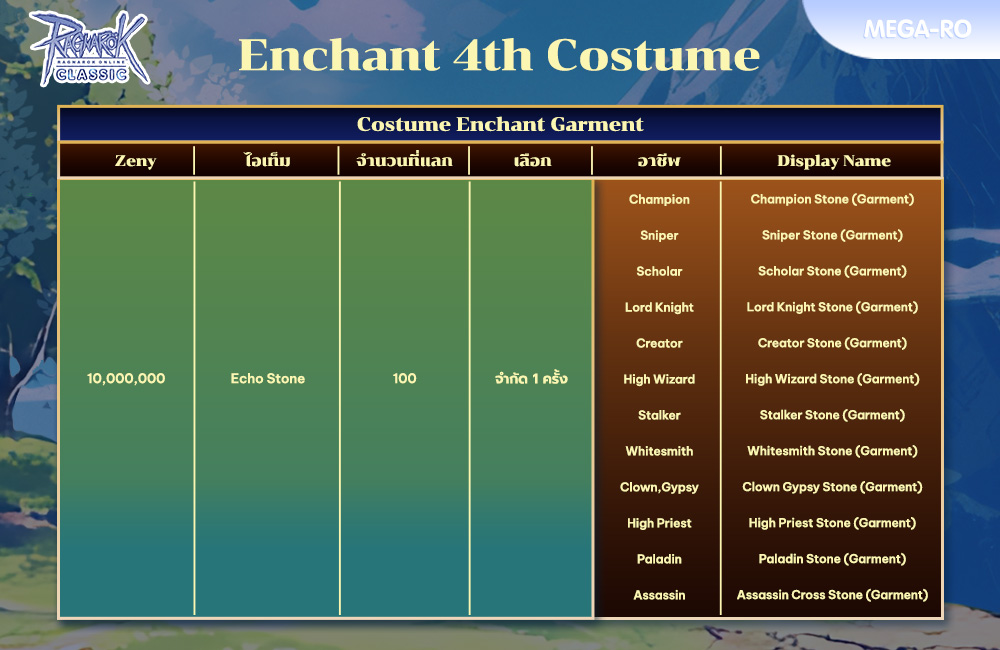Screen dimensions: 1000x650
Task: Click the MEGA-RO badge
Action: pos(916,29)
